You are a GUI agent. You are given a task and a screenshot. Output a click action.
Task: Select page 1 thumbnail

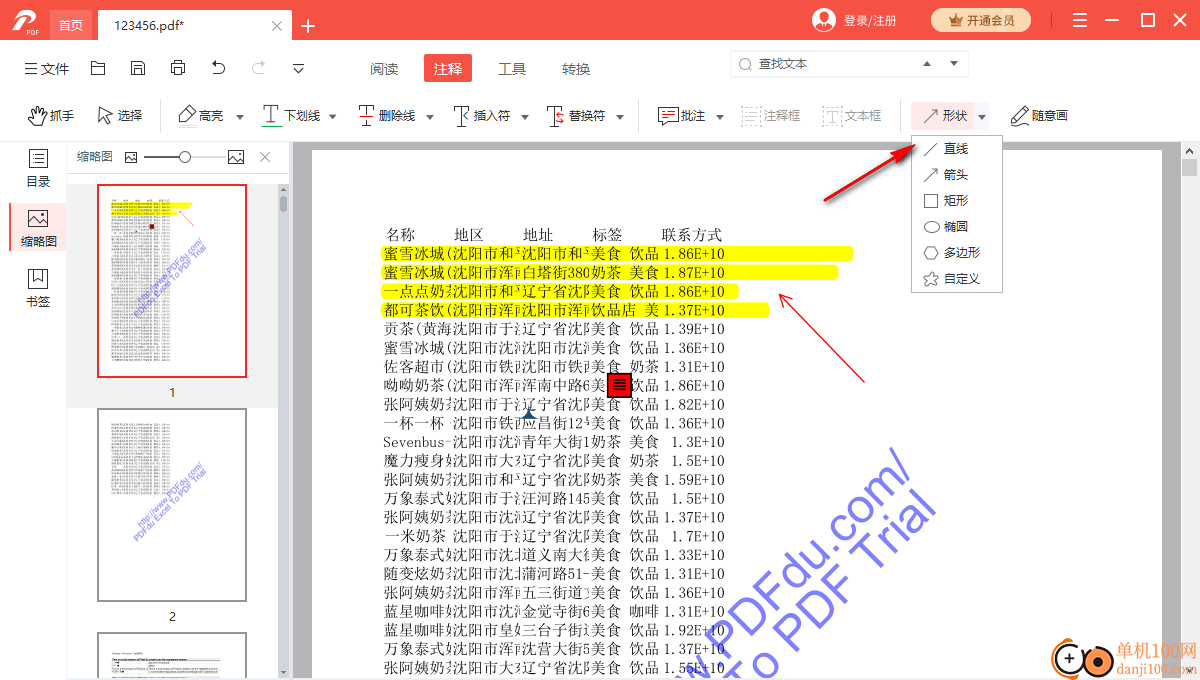[x=172, y=281]
